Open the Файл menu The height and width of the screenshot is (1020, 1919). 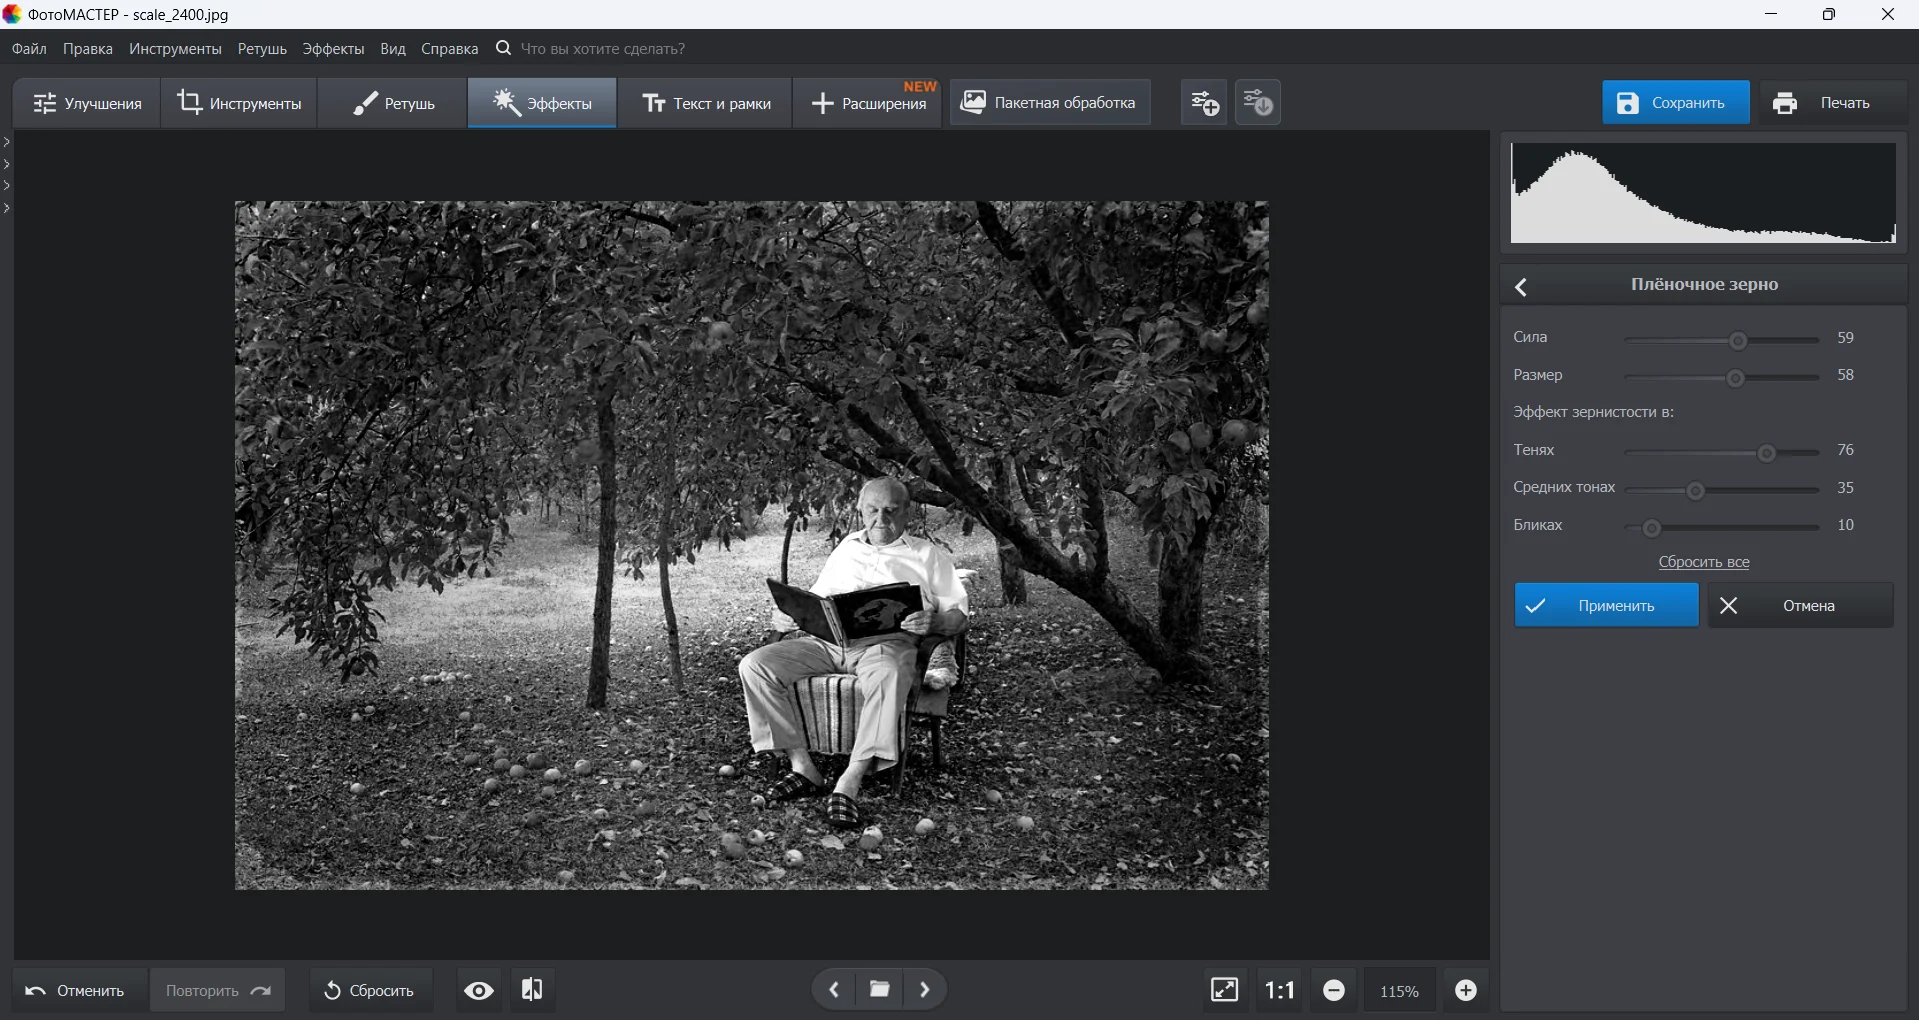[29, 49]
